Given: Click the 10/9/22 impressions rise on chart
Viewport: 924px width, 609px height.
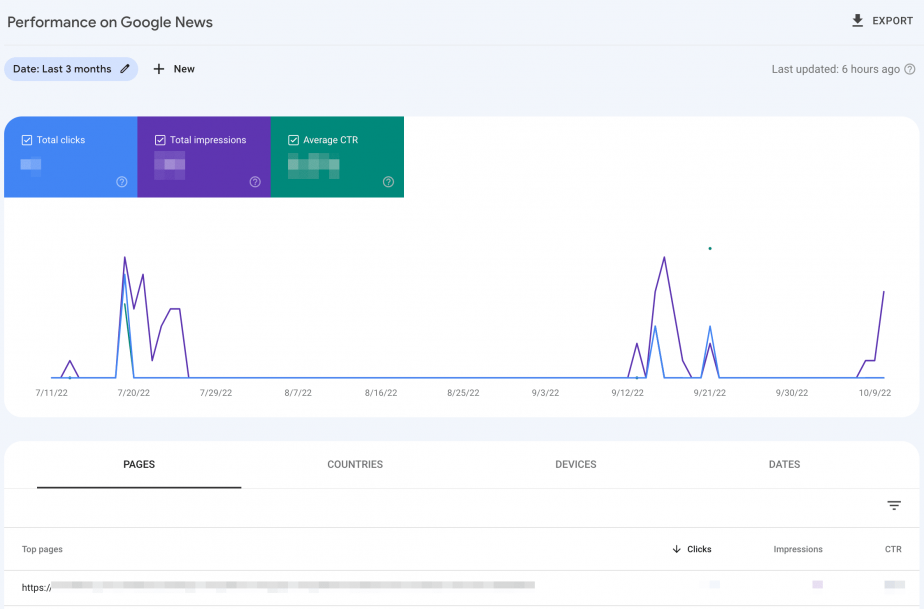Looking at the screenshot, I should coord(883,293).
